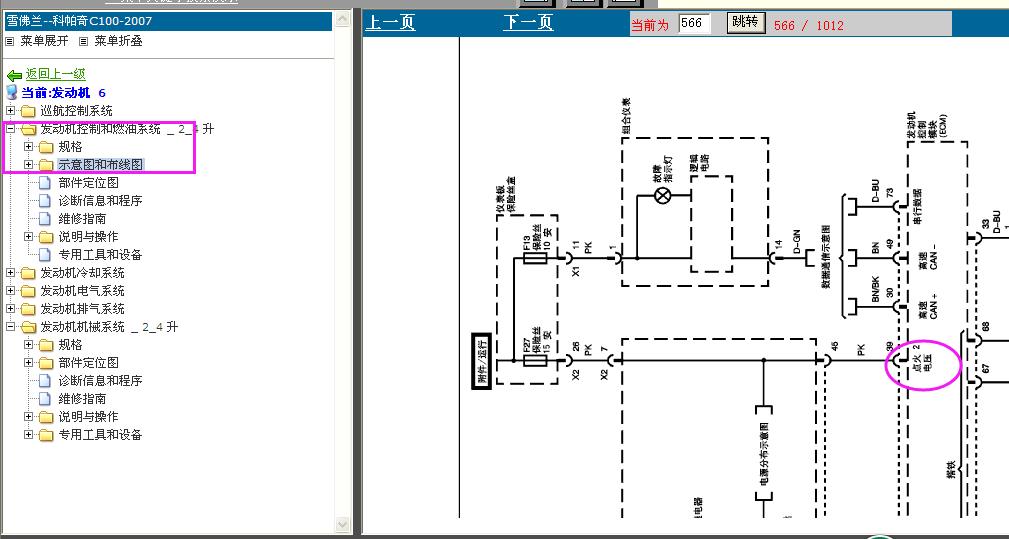Click the tree panel scrollbar up arrow
Image resolution: width=1009 pixels, height=539 pixels.
point(343,18)
